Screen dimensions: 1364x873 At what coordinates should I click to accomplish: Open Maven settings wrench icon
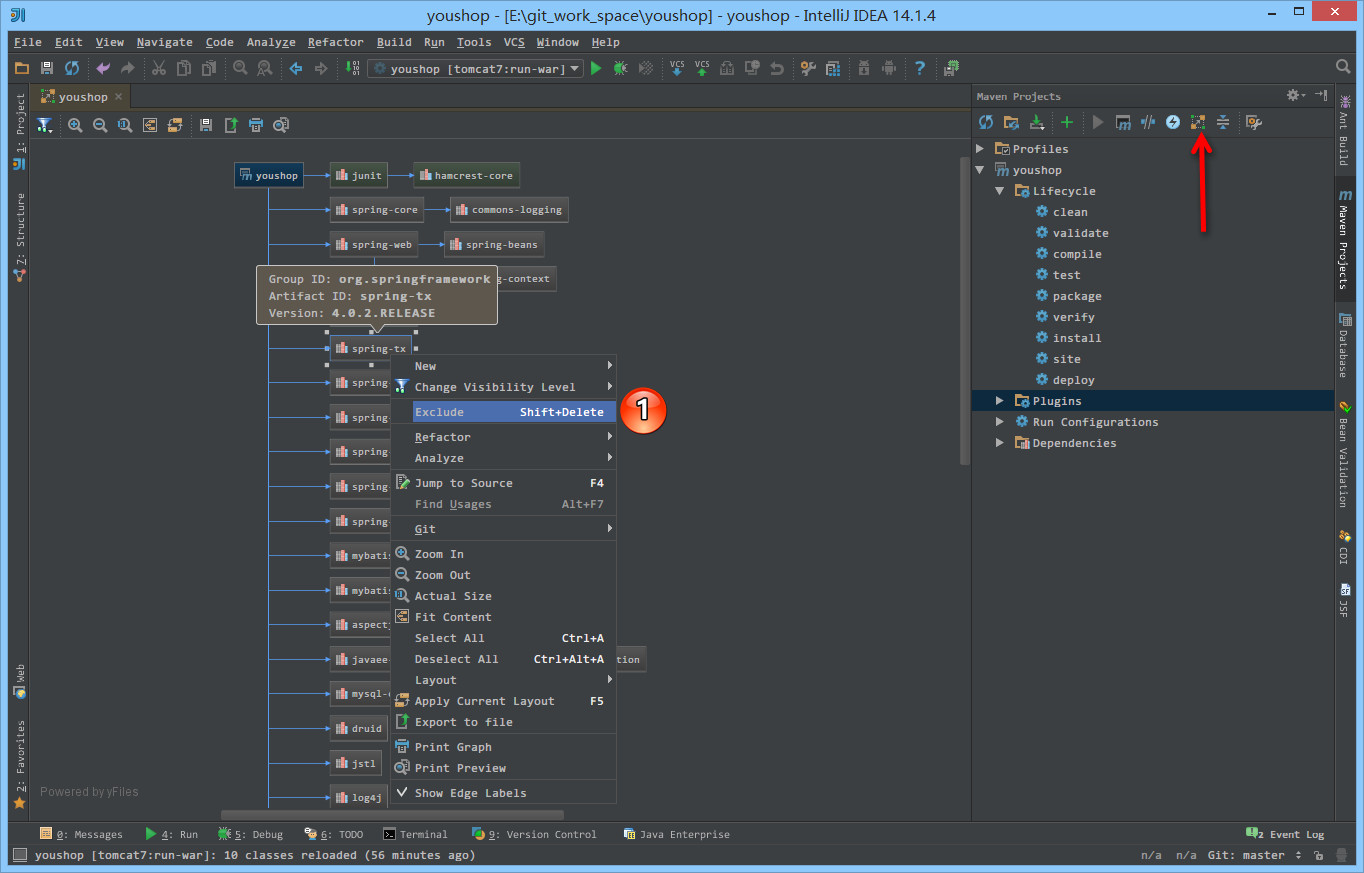1253,122
